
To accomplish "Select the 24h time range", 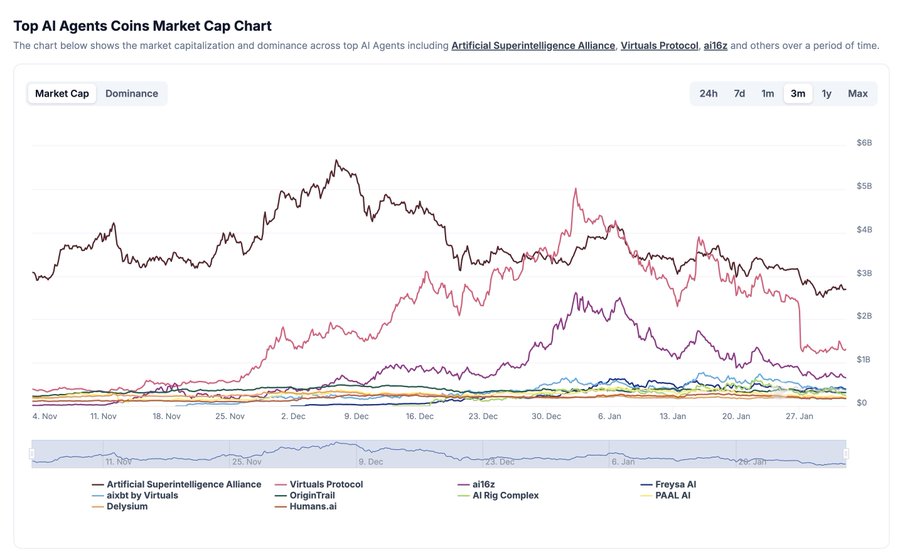I will tap(708, 94).
